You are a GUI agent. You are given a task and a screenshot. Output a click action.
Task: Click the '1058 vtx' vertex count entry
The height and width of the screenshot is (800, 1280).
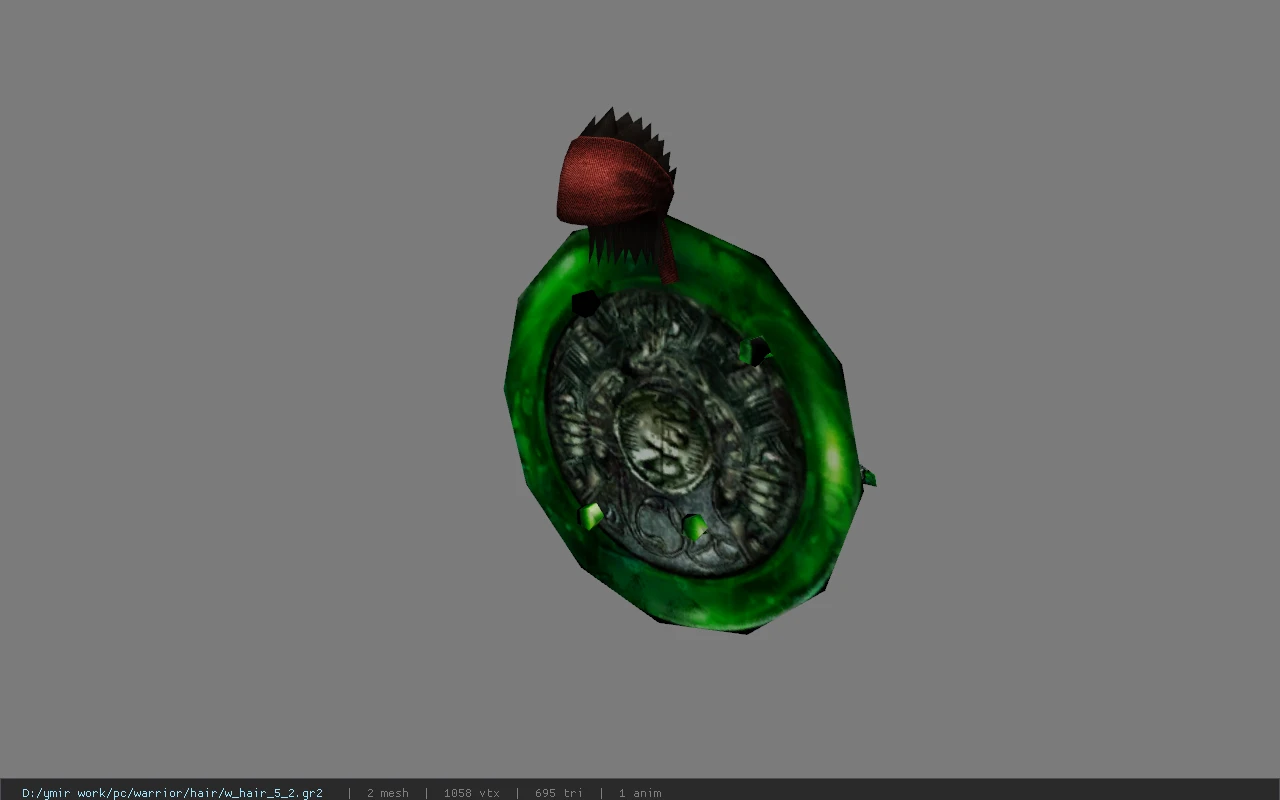tap(471, 793)
